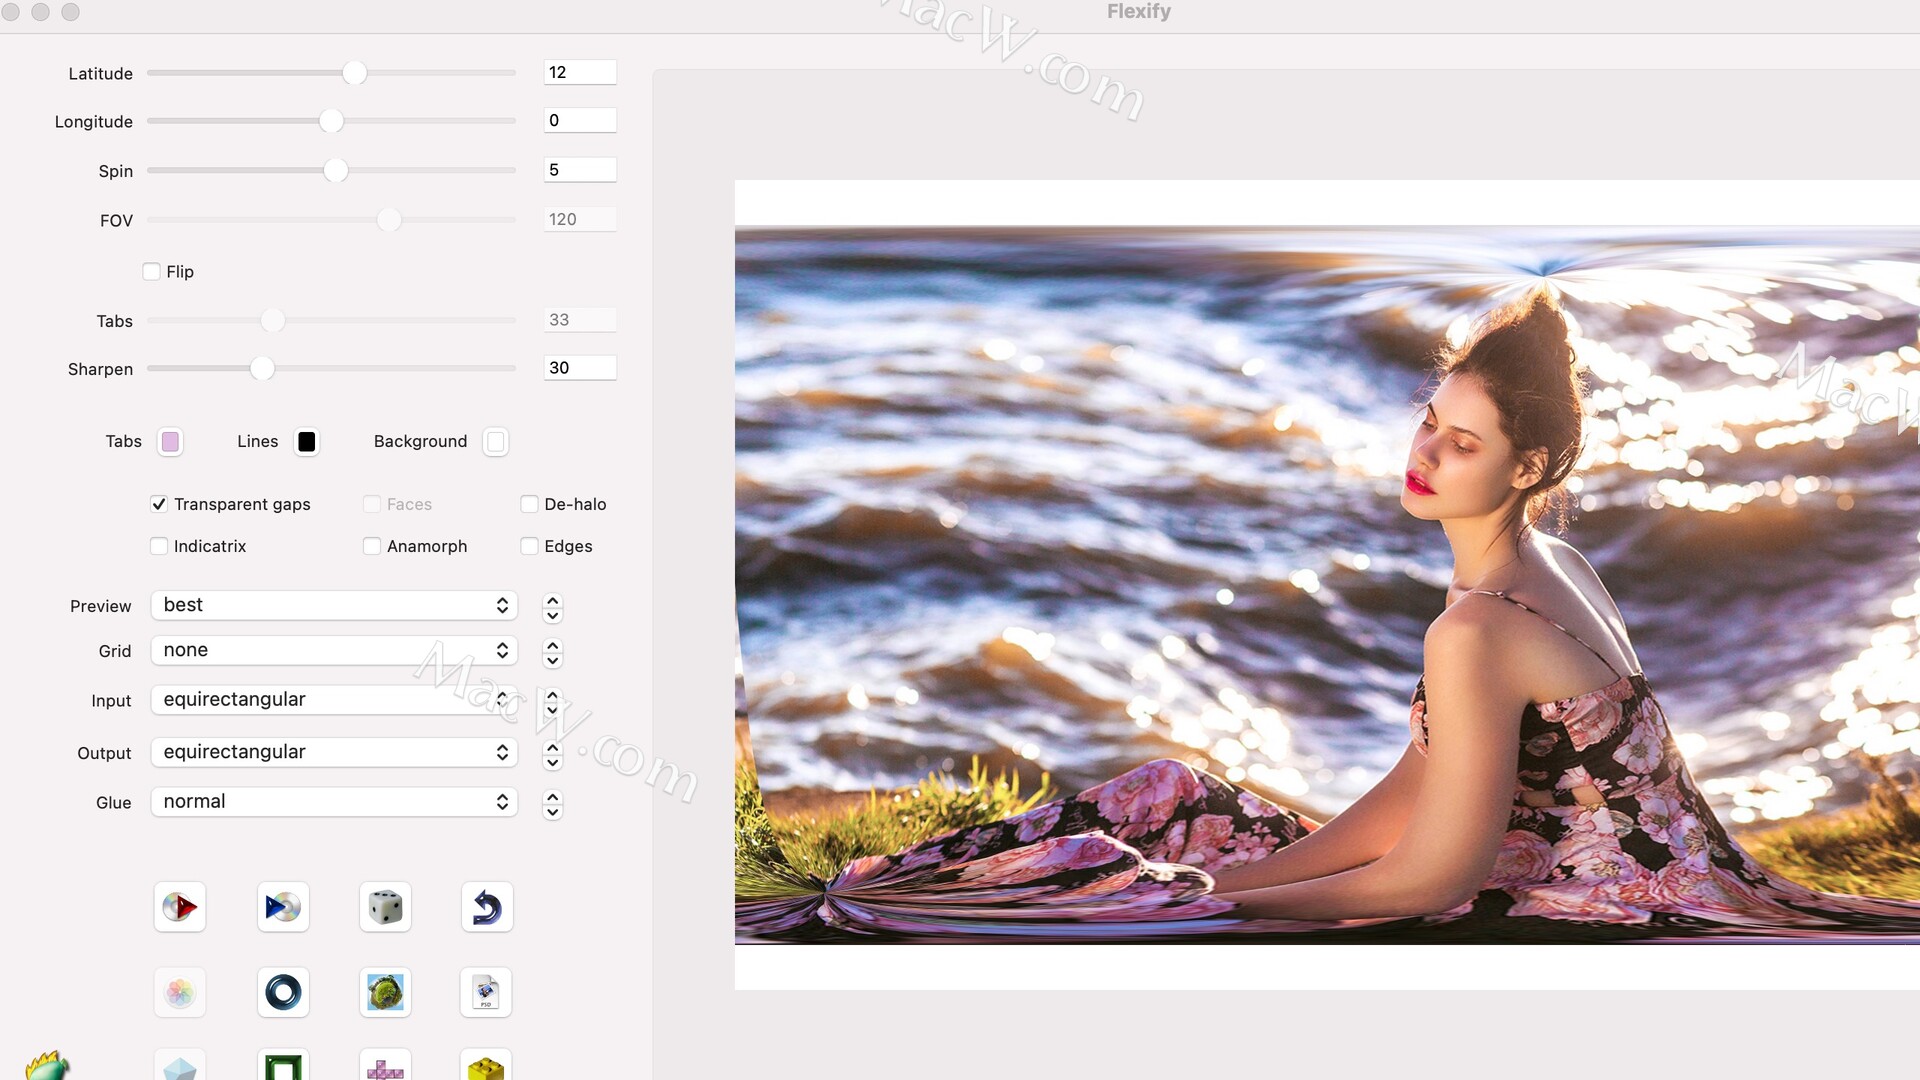
Task: Click the little planet thumbnail icon
Action: coord(385,992)
